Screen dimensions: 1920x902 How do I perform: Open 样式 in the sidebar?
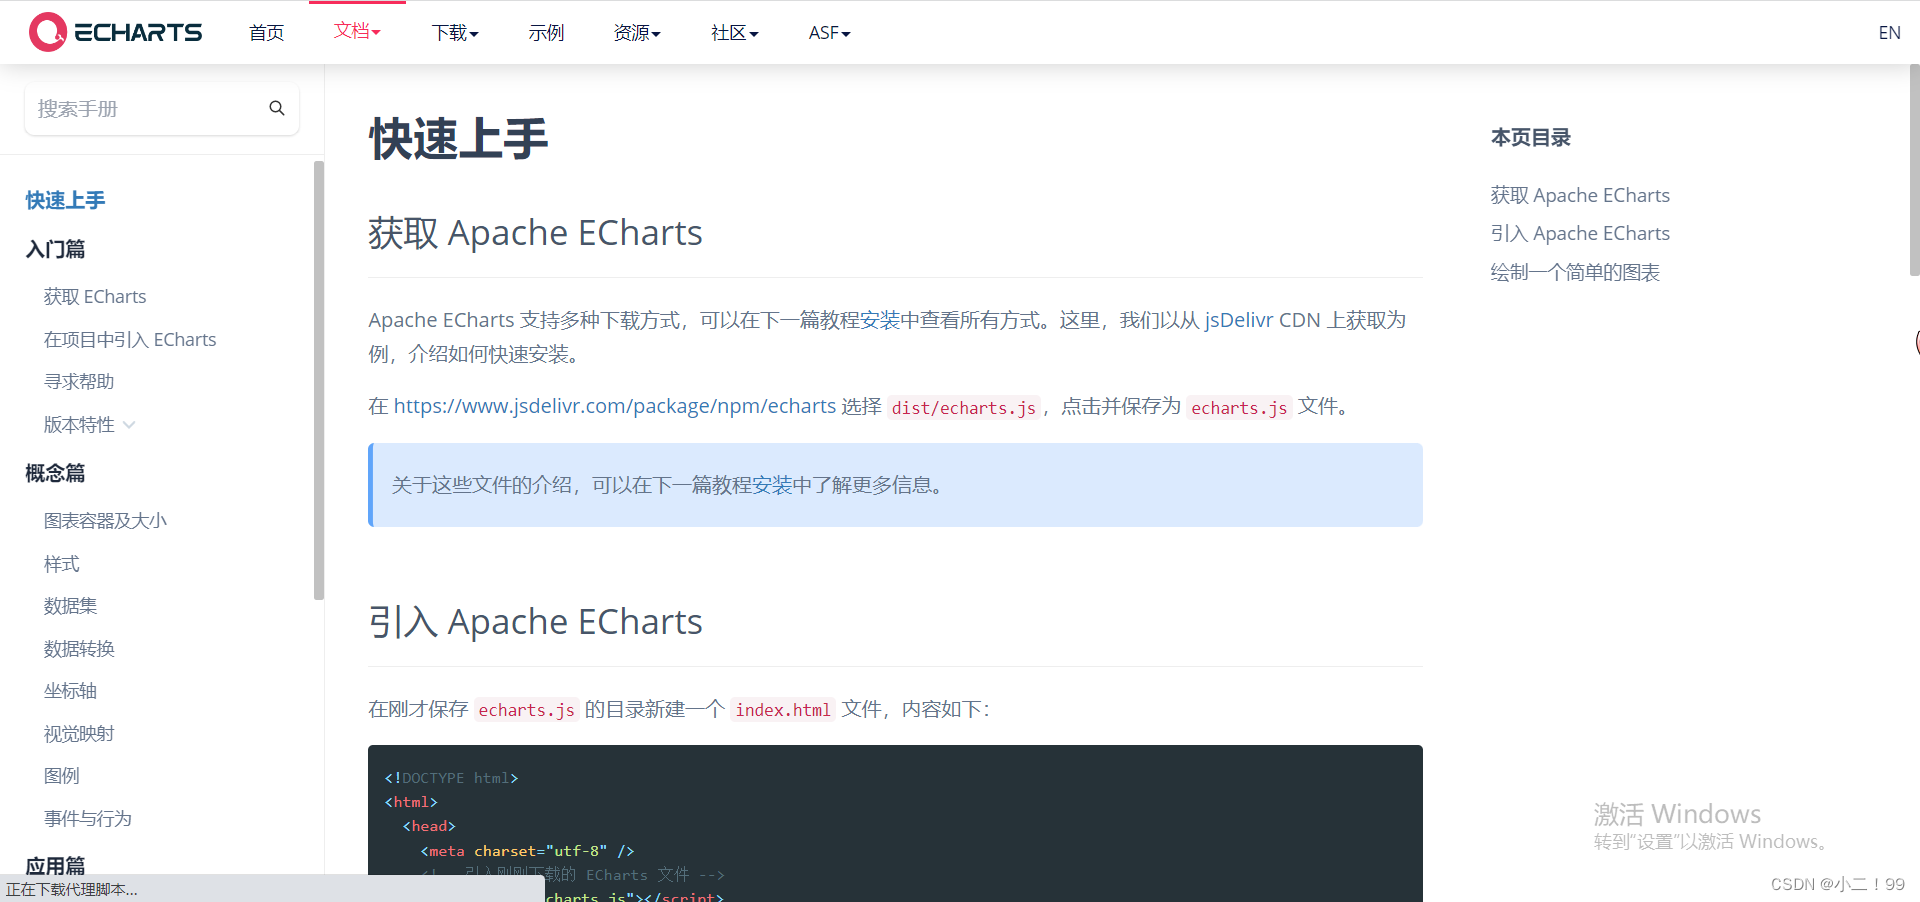coord(61,564)
